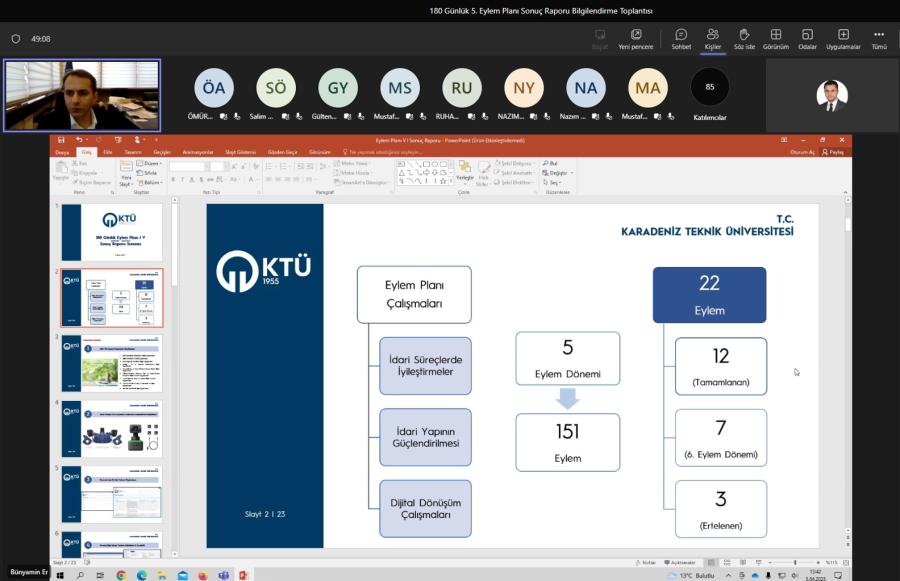
Task: Select GY participant avatar
Action: coord(338,88)
